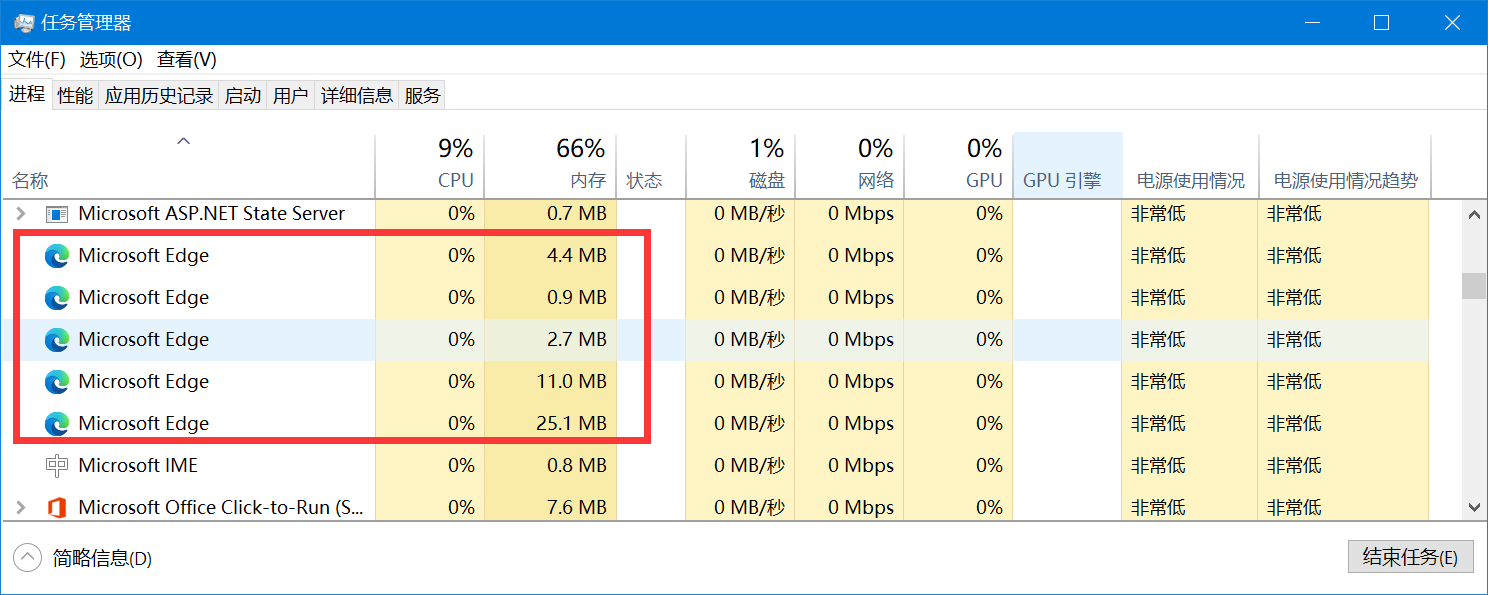Click the 7.6 MB memory value
1488x595 pixels.
click(x=577, y=507)
